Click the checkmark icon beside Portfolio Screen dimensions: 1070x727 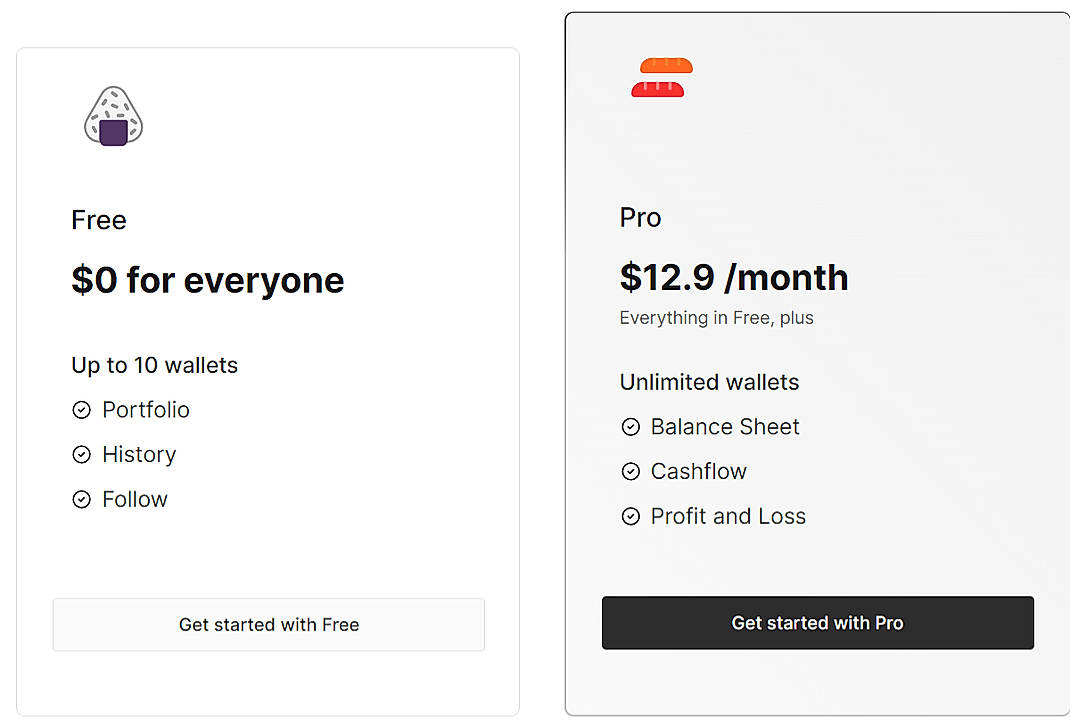pyautogui.click(x=81, y=410)
